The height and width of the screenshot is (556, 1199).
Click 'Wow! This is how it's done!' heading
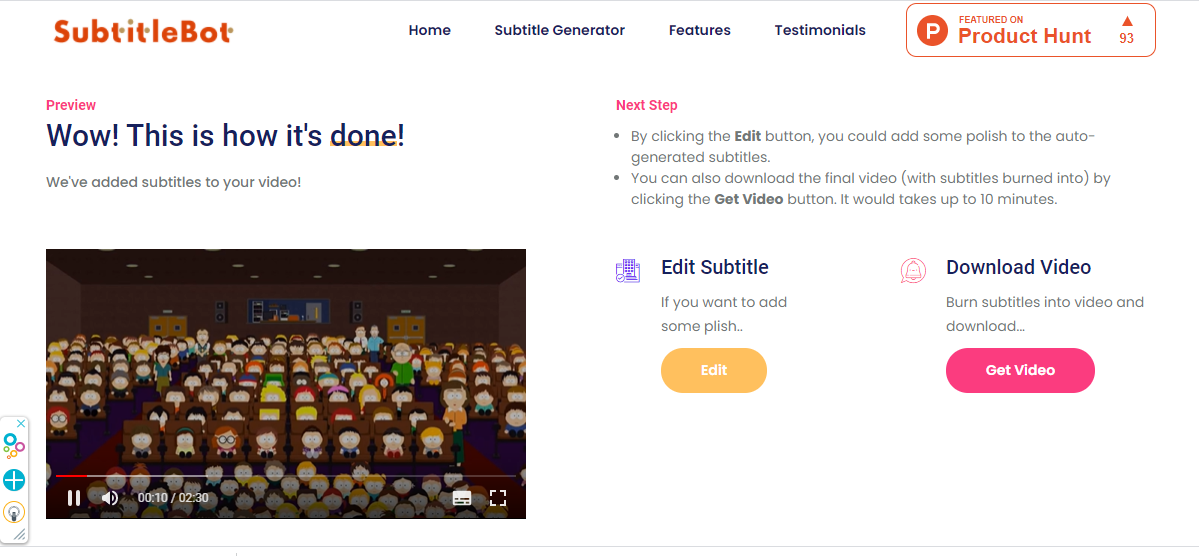[x=226, y=136]
